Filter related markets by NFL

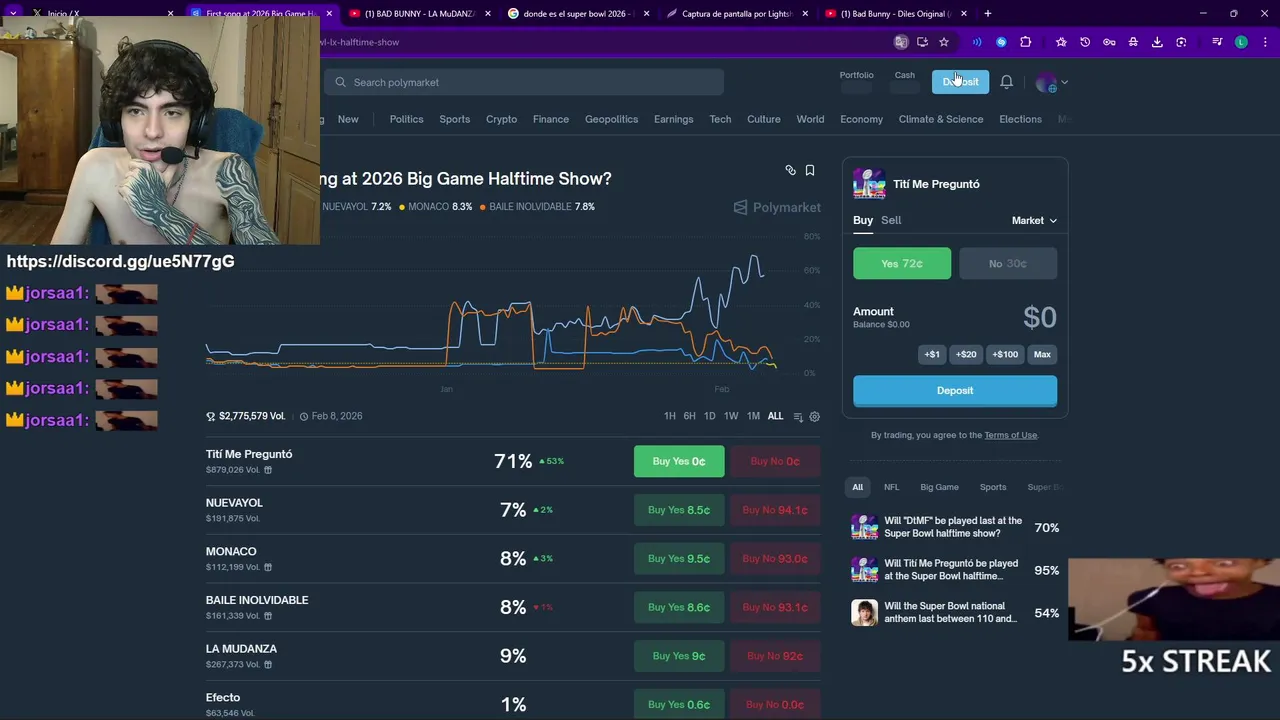[x=891, y=487]
